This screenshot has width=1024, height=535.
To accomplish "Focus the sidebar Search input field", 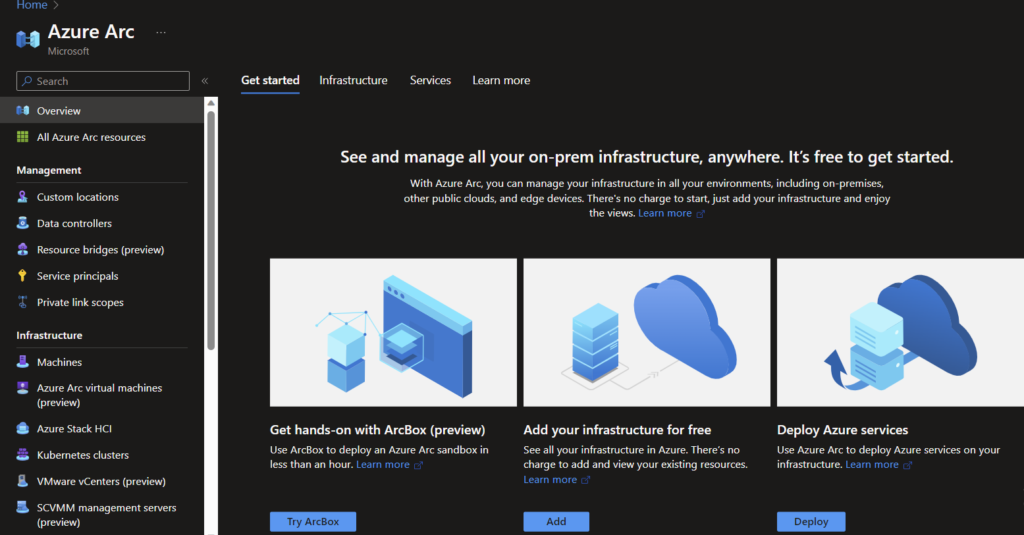I will (x=103, y=81).
